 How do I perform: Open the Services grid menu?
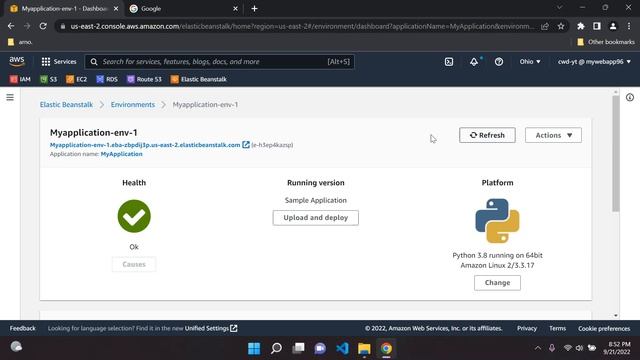(x=59, y=62)
